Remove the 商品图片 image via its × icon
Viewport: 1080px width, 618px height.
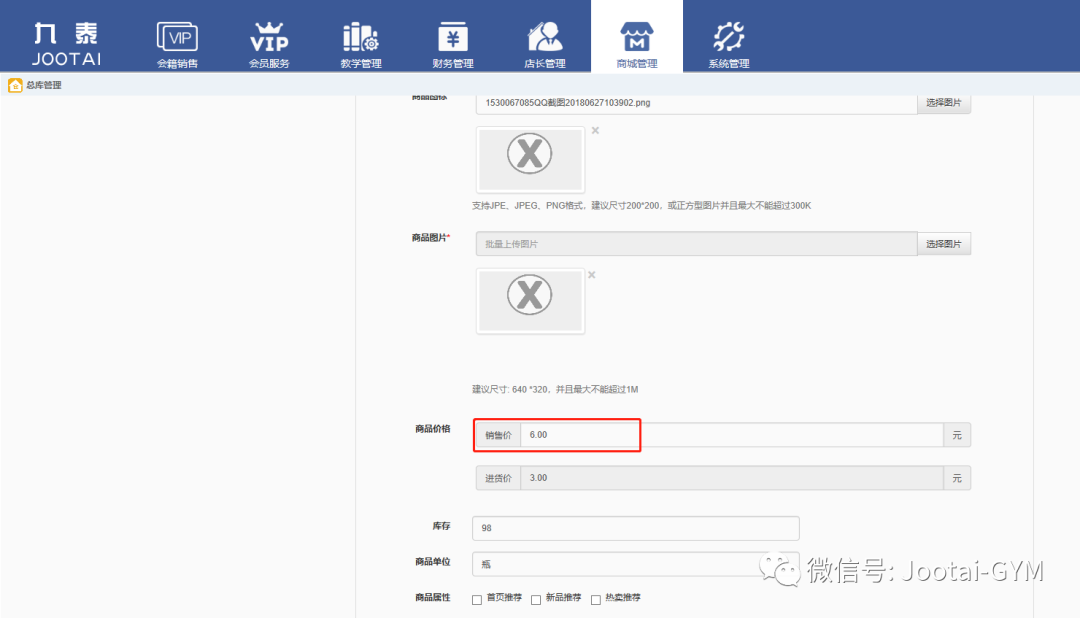(x=594, y=274)
